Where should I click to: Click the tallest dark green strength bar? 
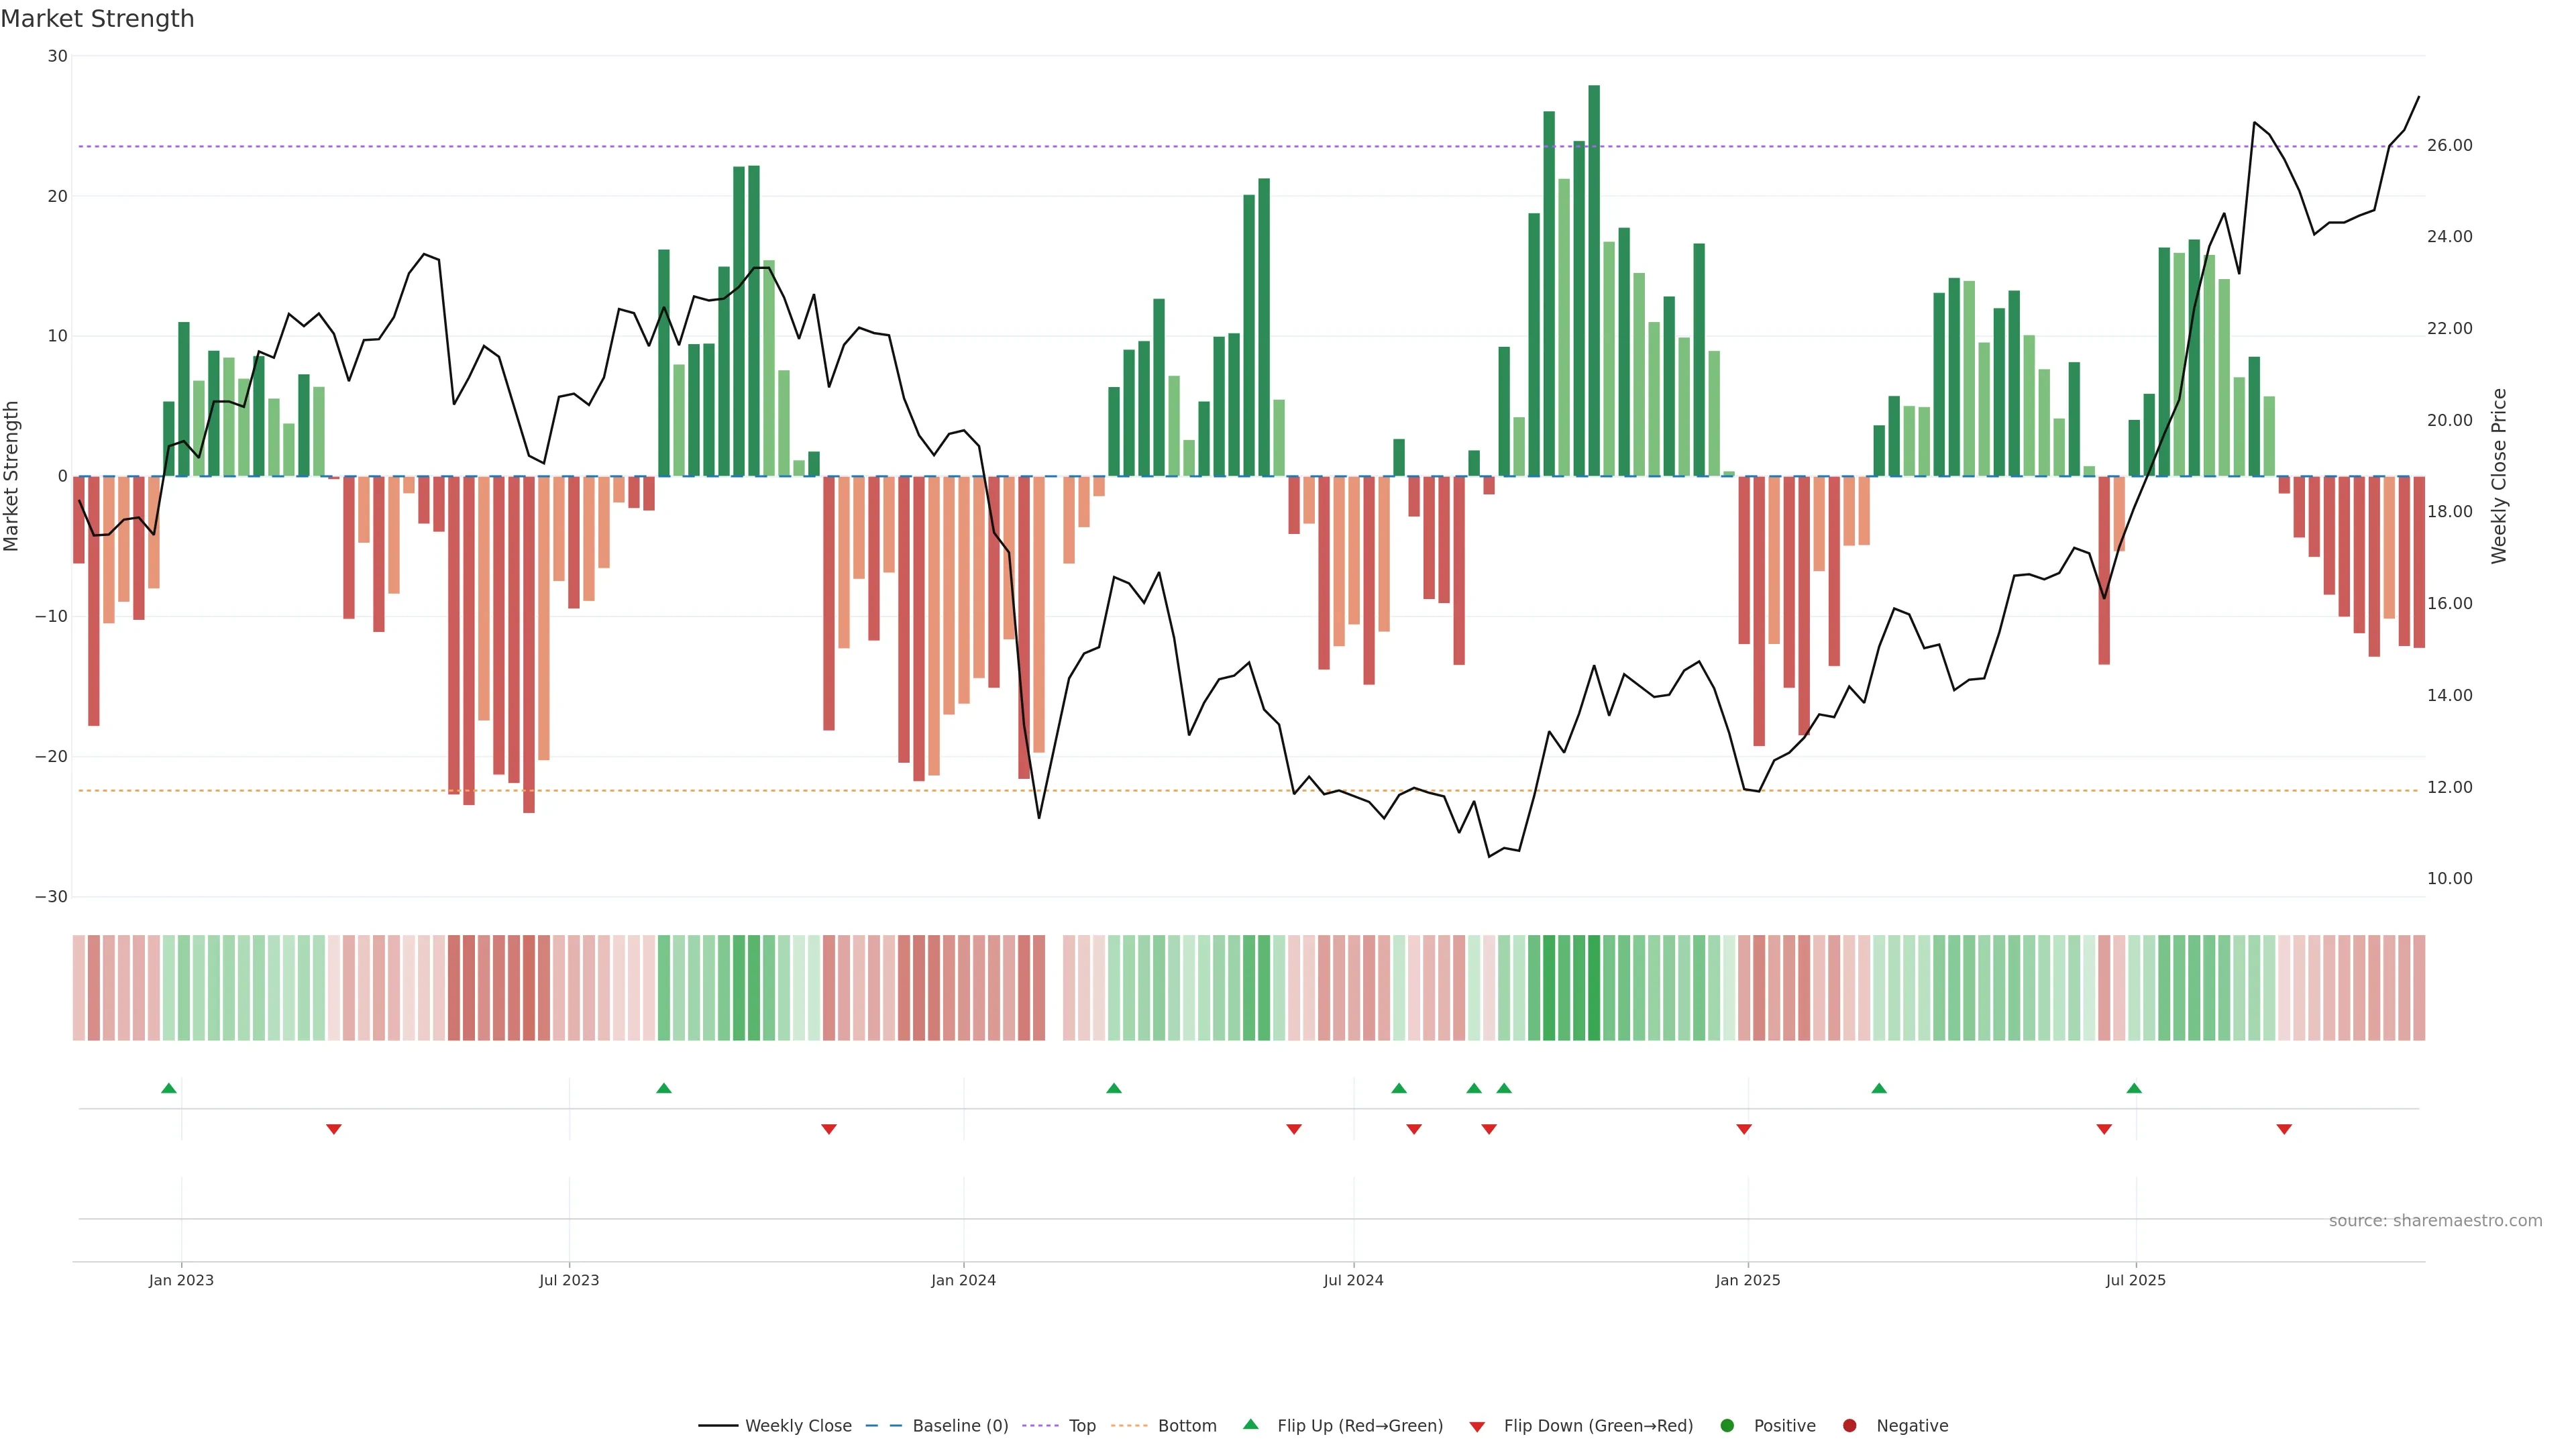pyautogui.click(x=1594, y=280)
